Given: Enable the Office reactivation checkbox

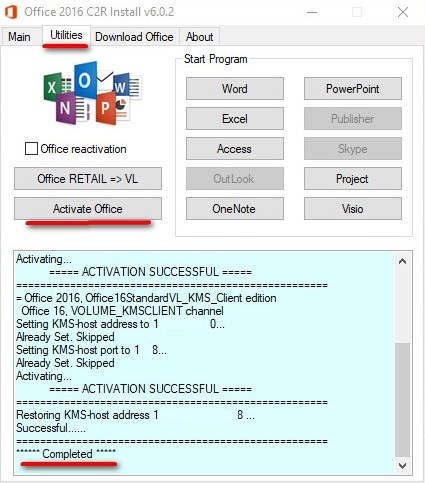Looking at the screenshot, I should (31, 149).
